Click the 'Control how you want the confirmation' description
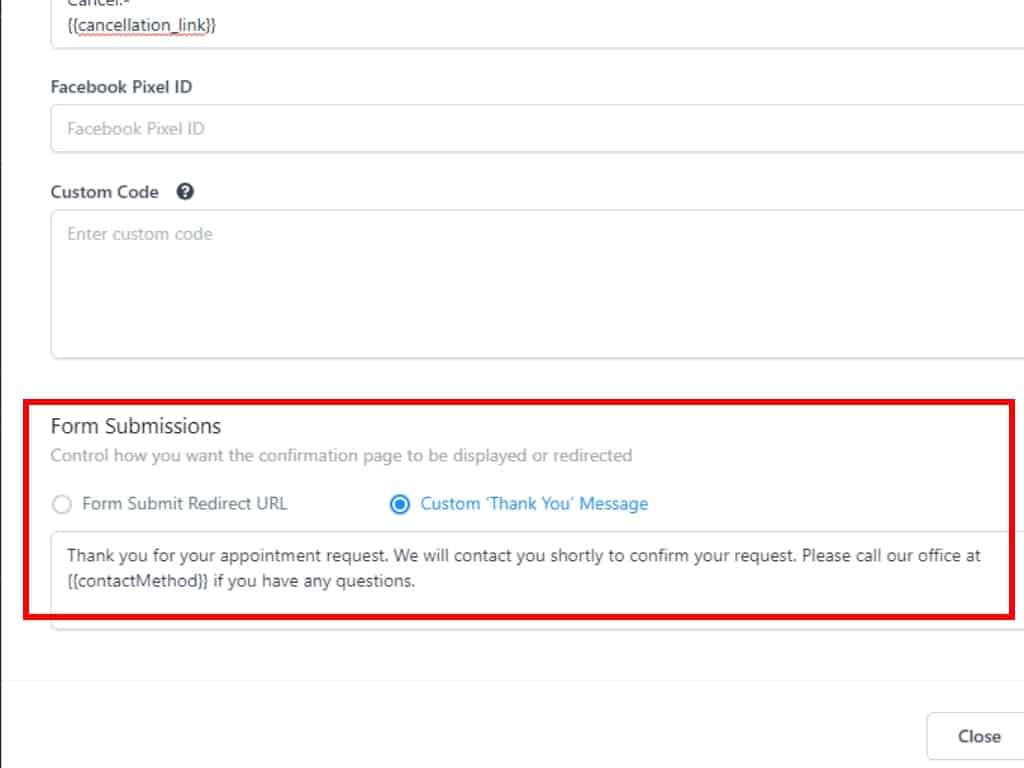Viewport: 1024px width, 768px height. pos(341,456)
